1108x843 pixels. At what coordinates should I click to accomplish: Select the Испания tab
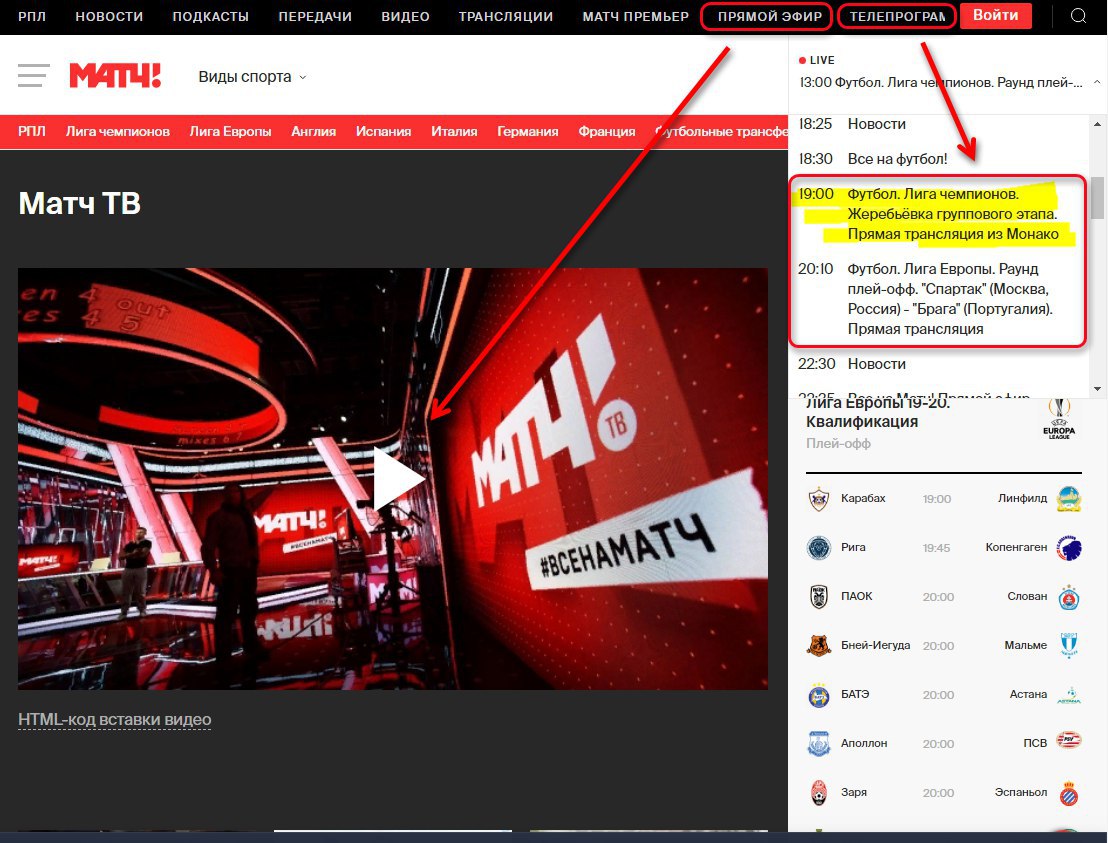click(384, 131)
